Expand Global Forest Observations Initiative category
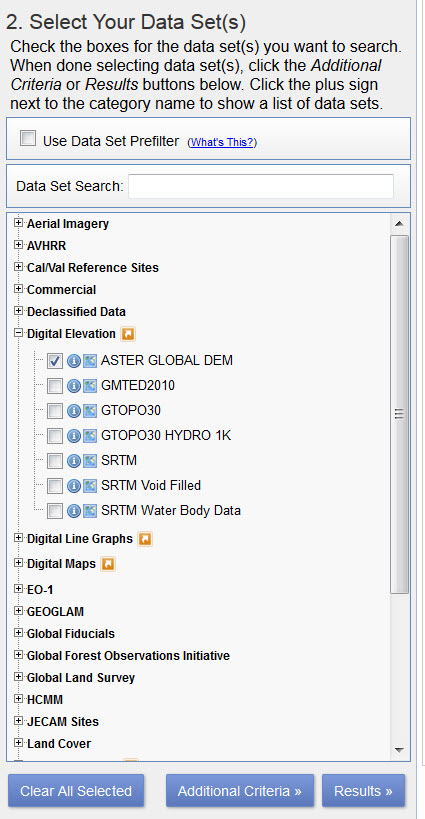Image resolution: width=425 pixels, height=819 pixels. (x=19, y=654)
